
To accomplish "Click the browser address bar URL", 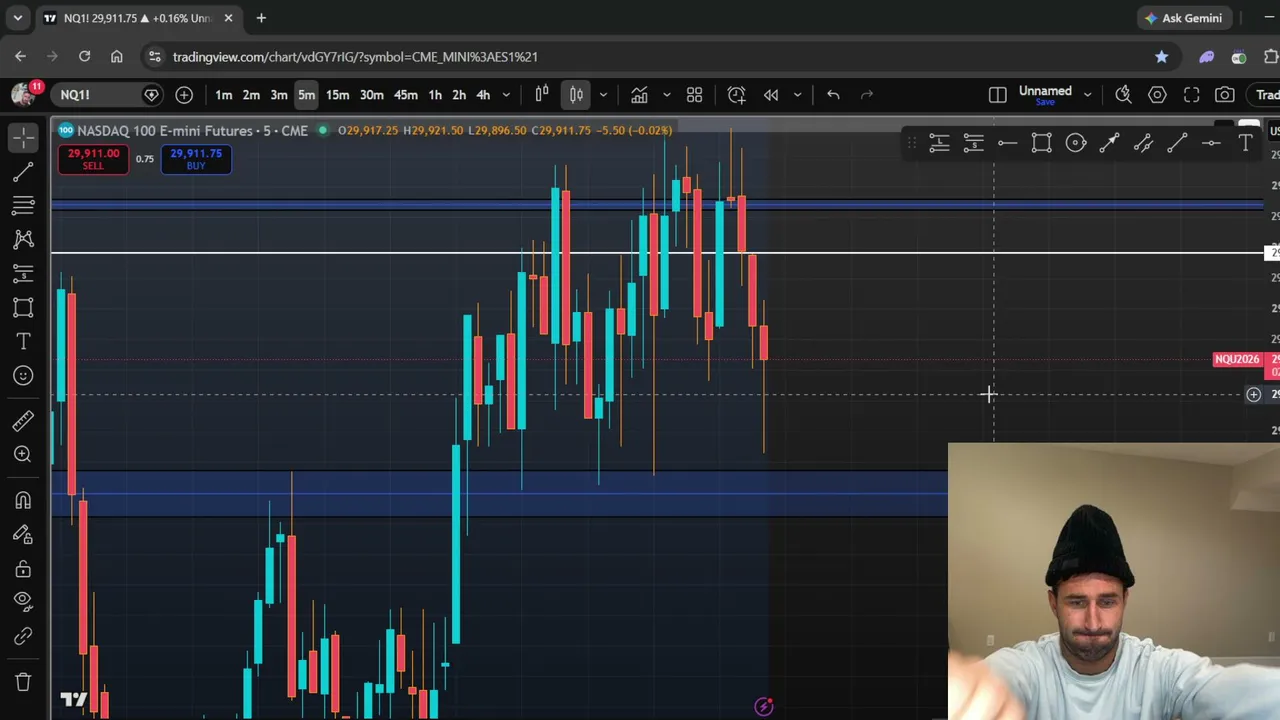I will tap(355, 57).
